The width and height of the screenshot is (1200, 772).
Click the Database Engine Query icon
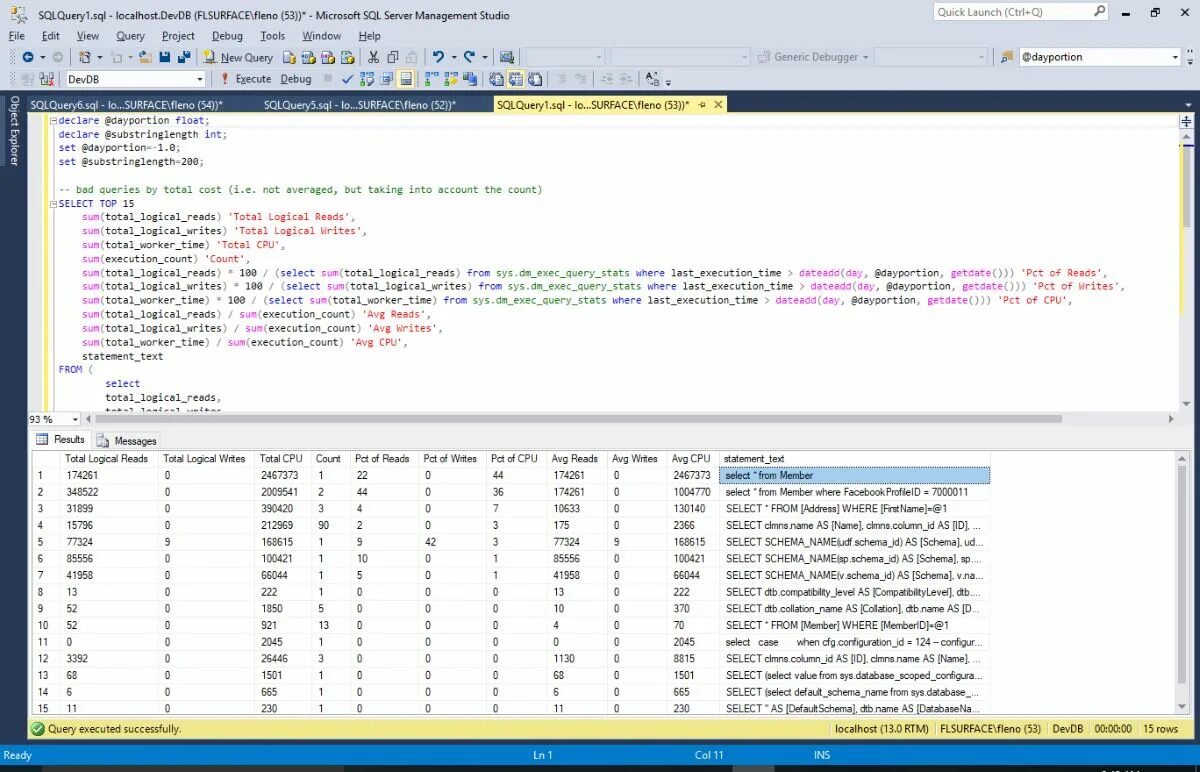[290, 57]
